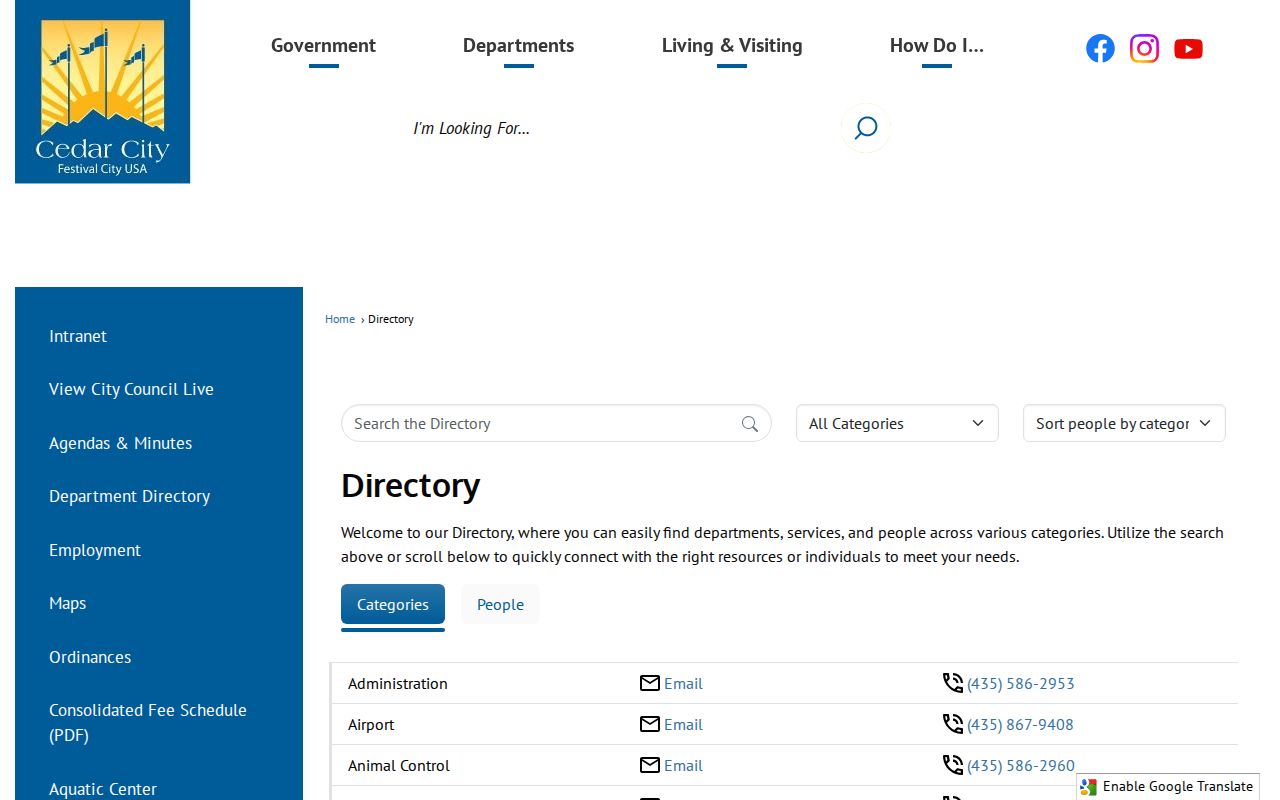Click the directory search magnifier icon
Image resolution: width=1280 pixels, height=800 pixels.
click(x=750, y=424)
